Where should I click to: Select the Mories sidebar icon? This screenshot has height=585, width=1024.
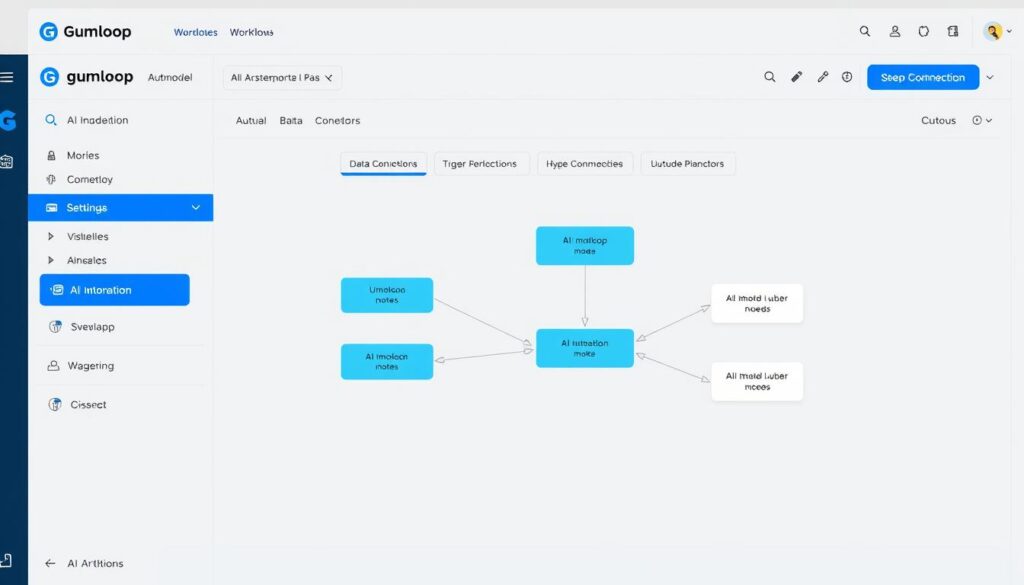click(x=51, y=156)
